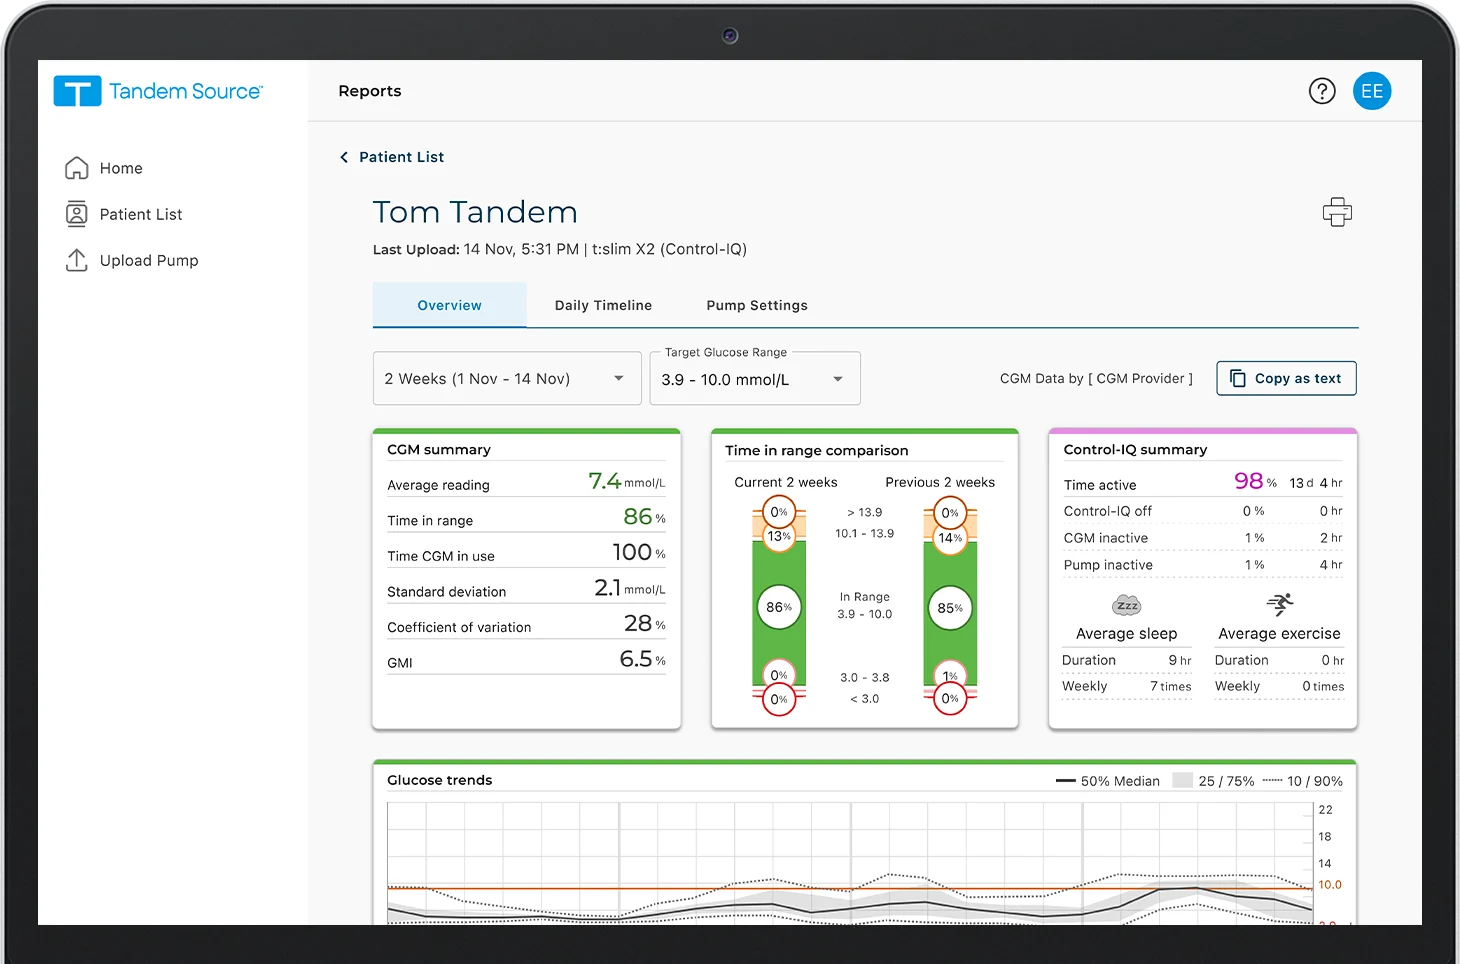Viewport: 1460px width, 964px height.
Task: Click the copy icon on Copy as text
Action: pos(1239,378)
